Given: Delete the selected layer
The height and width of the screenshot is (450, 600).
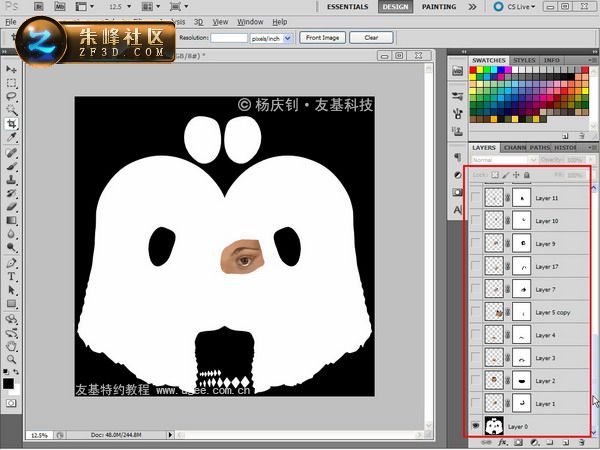Looking at the screenshot, I should point(581,442).
